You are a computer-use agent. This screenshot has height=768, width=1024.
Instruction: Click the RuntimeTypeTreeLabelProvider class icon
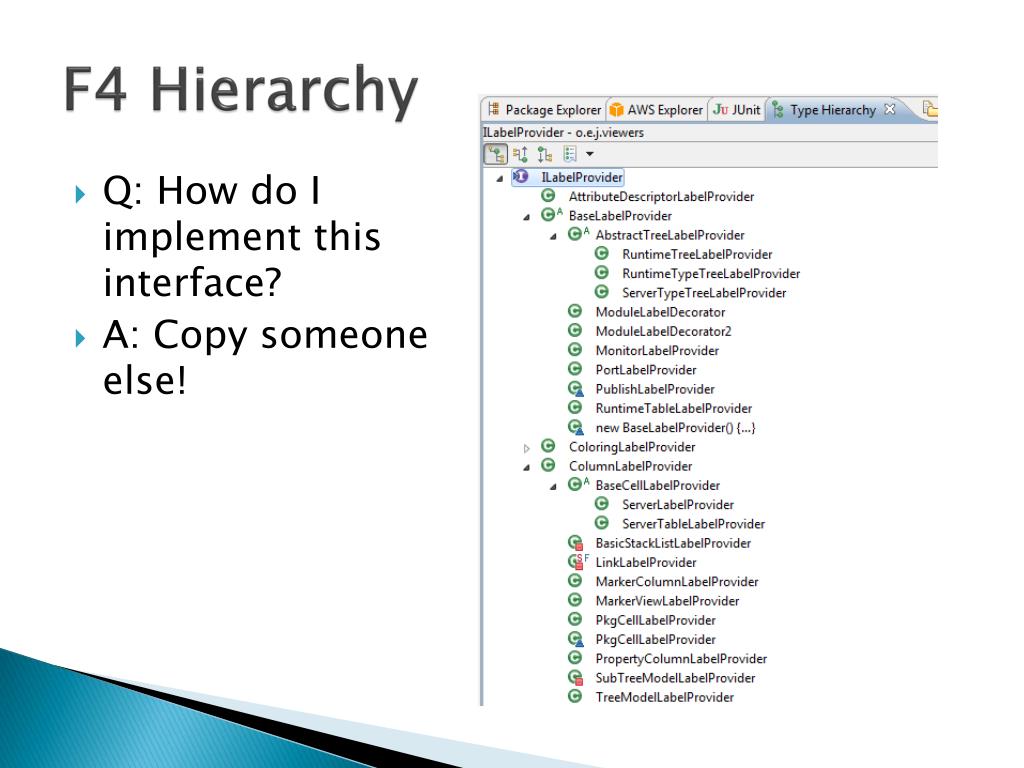[601, 272]
